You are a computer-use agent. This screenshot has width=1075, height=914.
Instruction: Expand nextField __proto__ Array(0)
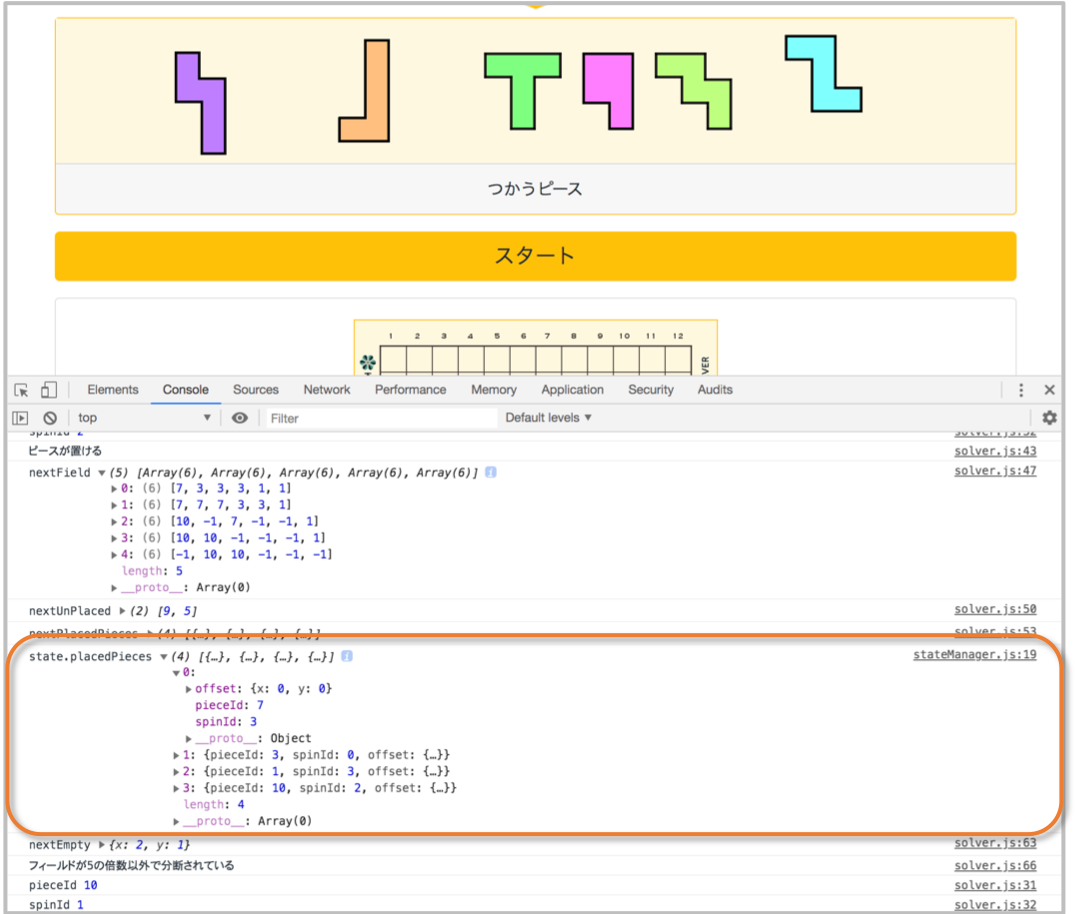coord(114,588)
